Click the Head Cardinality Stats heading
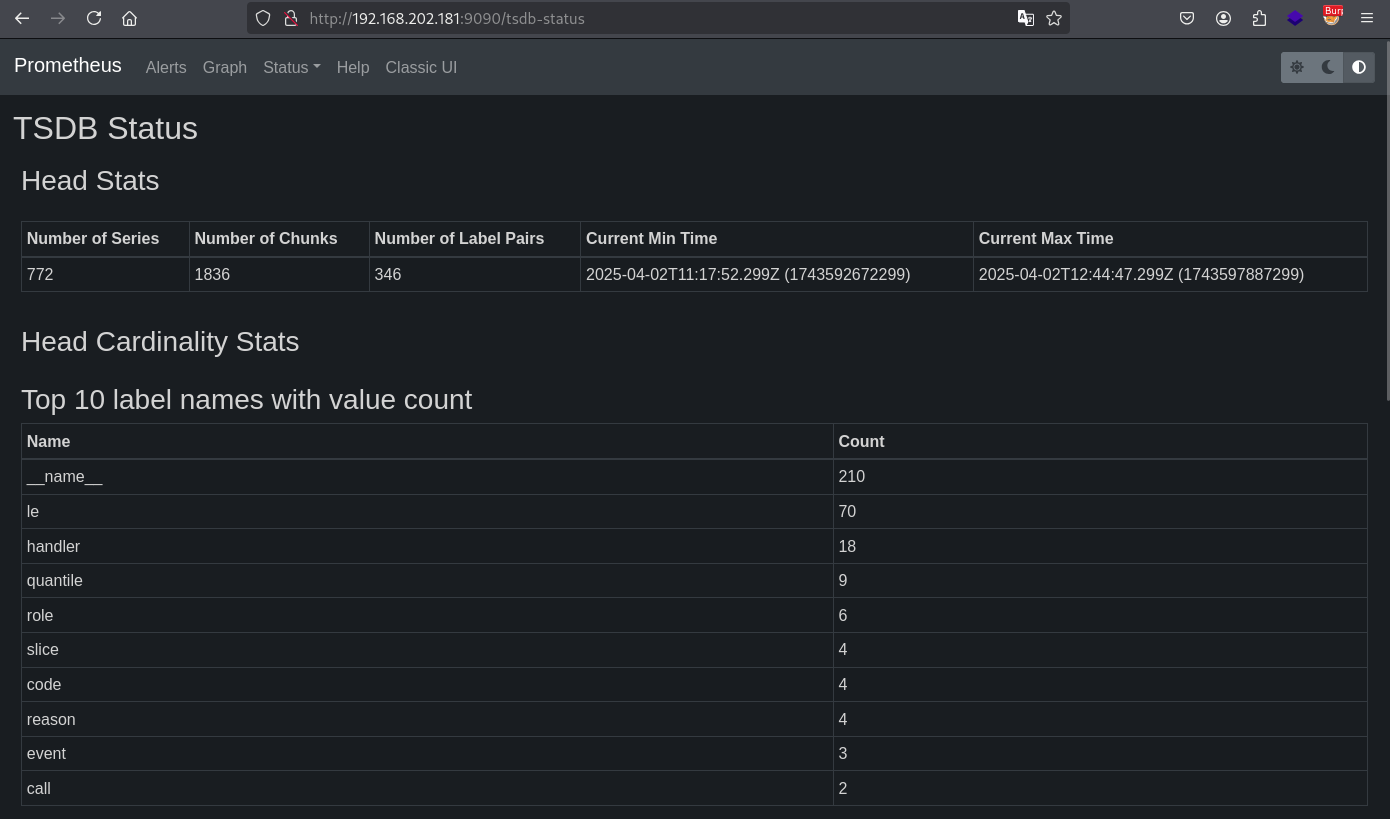 tap(160, 342)
